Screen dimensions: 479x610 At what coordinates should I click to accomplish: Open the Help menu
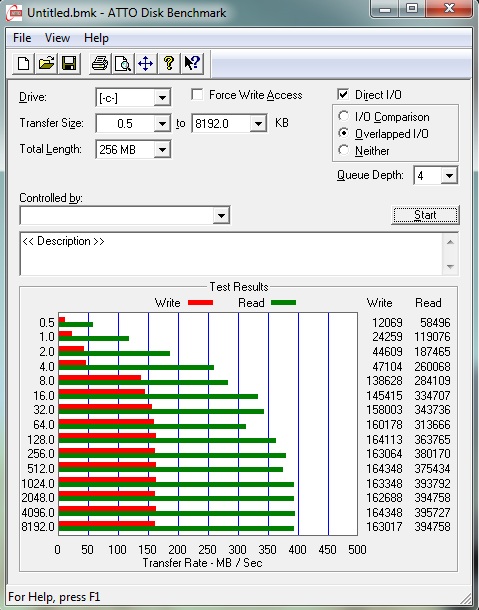(96, 38)
